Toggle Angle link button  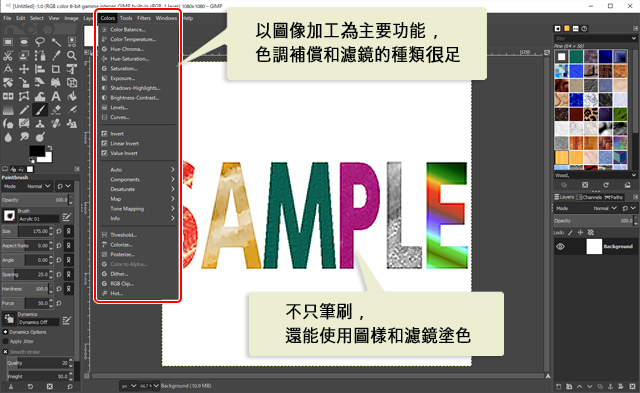point(69,260)
